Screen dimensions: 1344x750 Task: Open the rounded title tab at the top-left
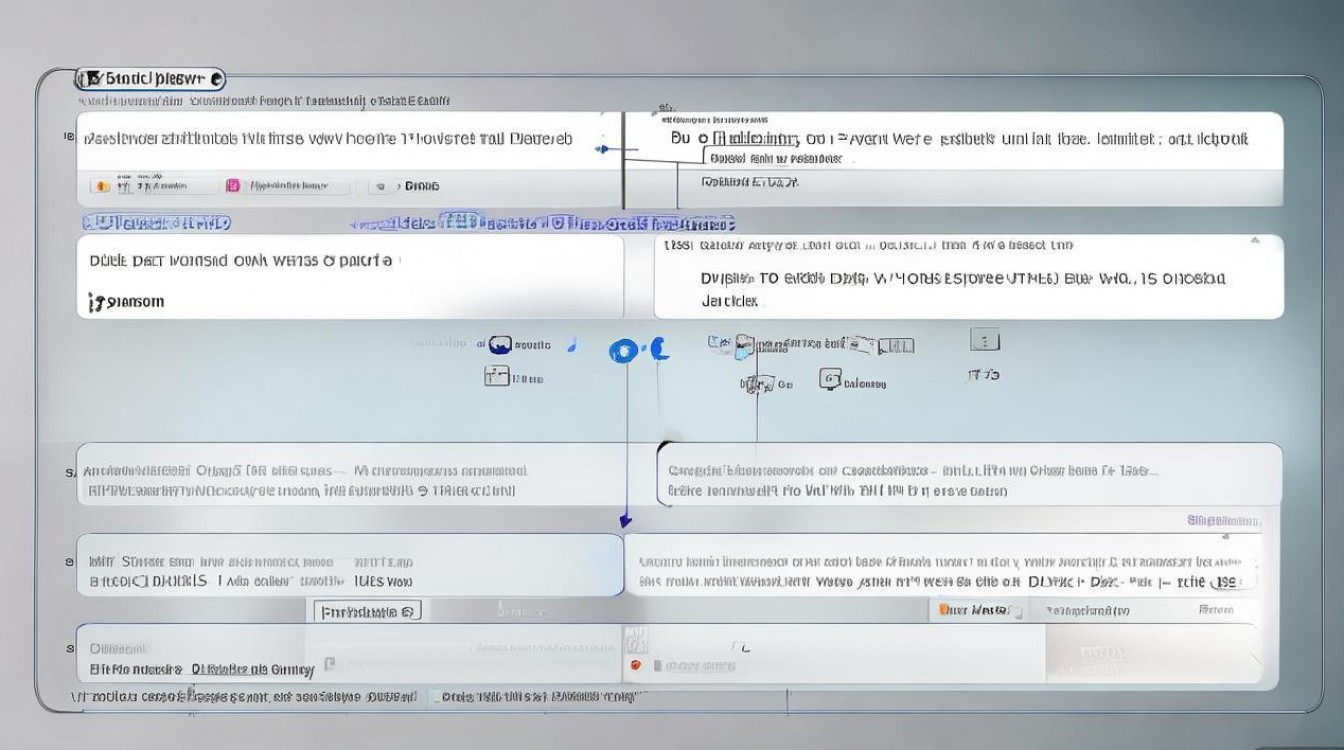coord(148,78)
